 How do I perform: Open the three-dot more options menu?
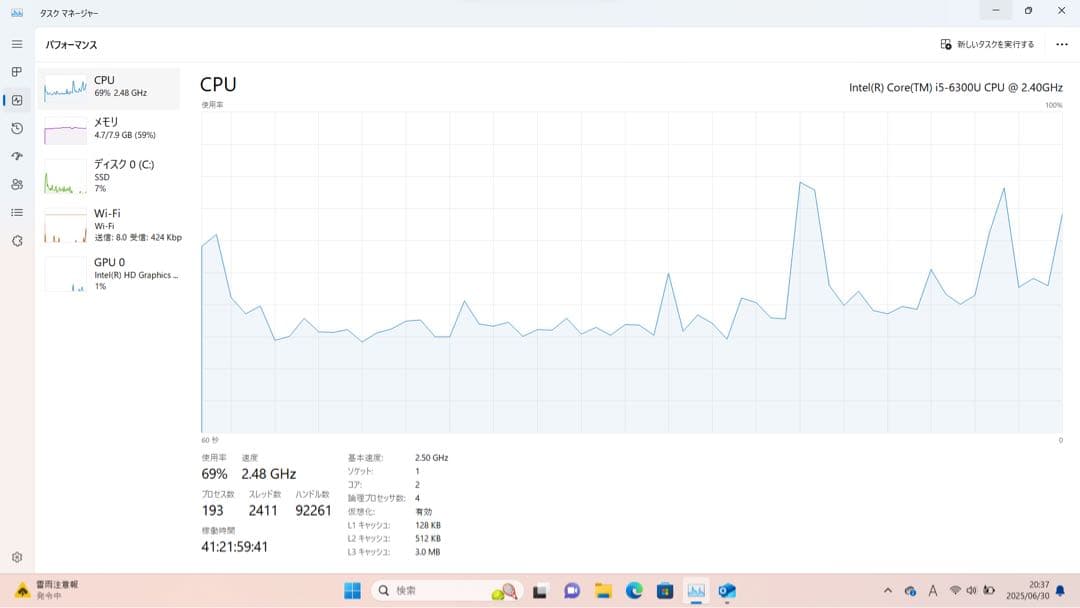1061,44
